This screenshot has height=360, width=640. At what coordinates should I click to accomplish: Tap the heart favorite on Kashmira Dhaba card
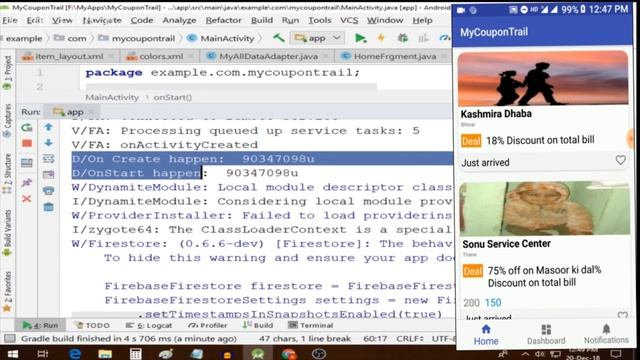coord(620,160)
